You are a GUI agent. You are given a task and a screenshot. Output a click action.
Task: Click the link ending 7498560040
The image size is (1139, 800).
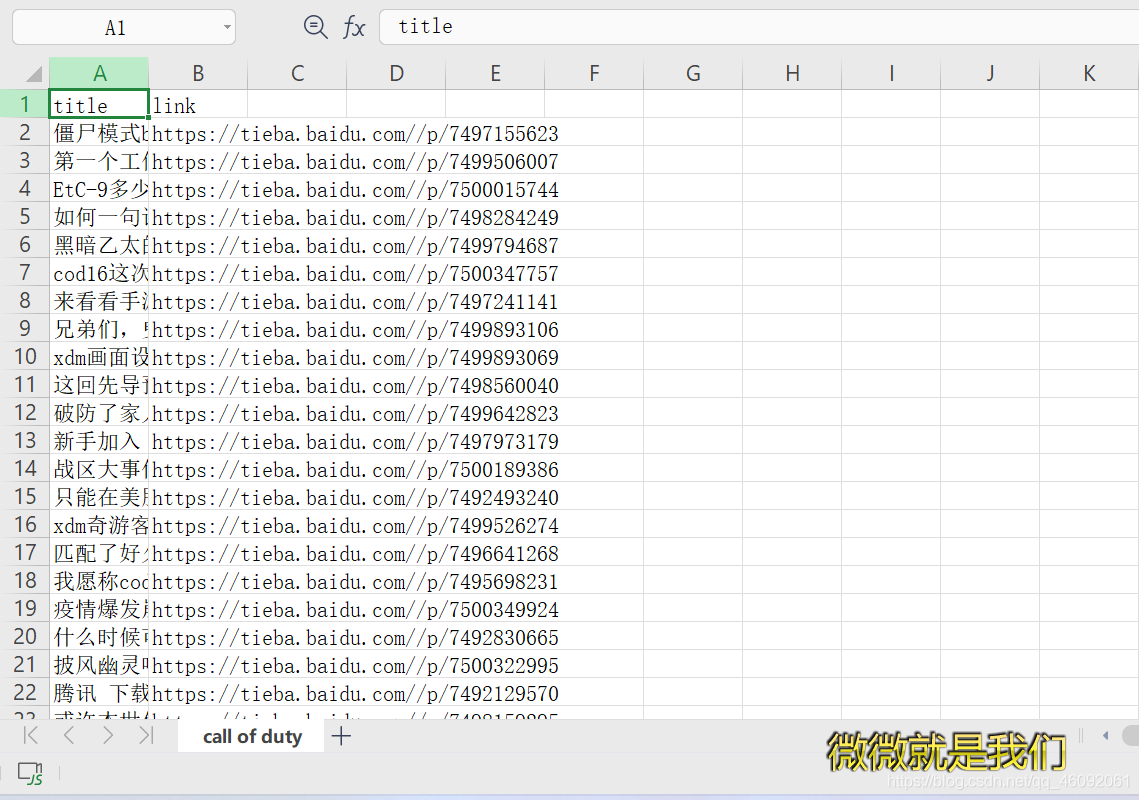point(355,385)
